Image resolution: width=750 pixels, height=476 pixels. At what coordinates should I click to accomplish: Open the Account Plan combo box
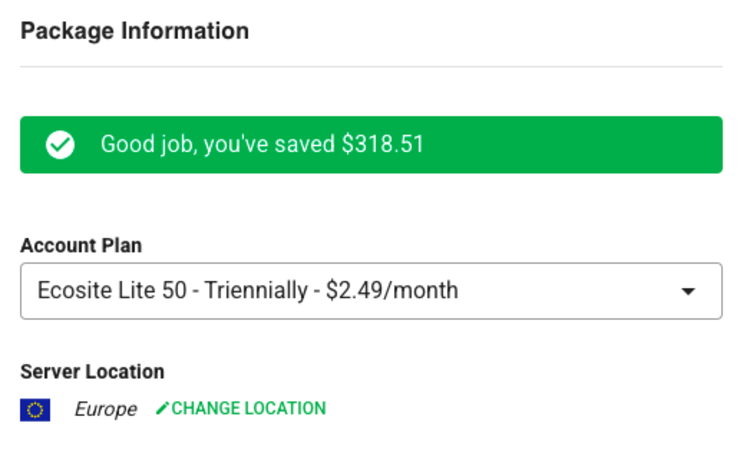(x=371, y=291)
